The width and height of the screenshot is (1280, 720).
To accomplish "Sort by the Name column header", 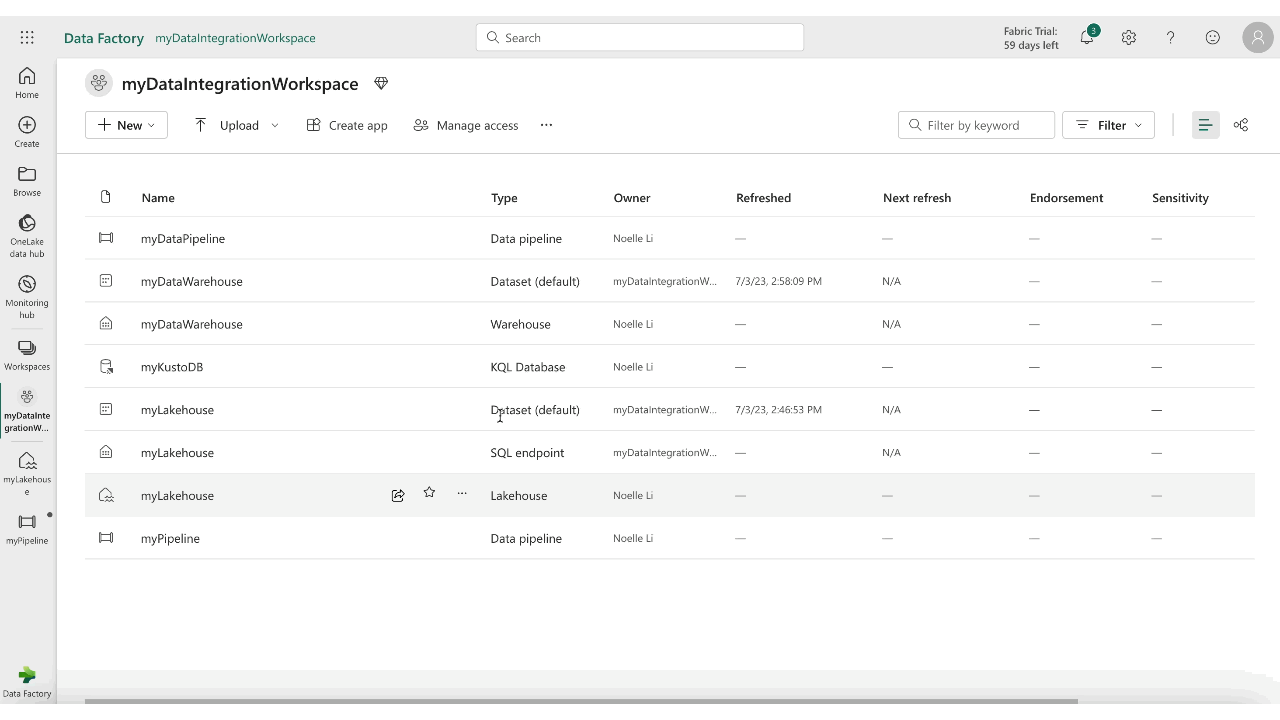I will [158, 197].
